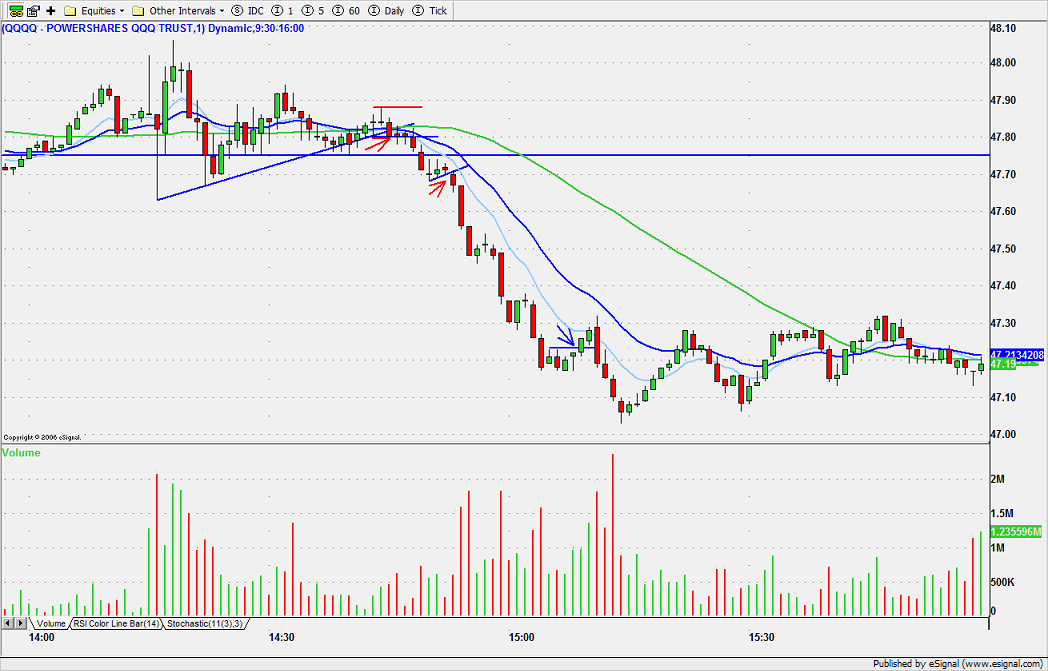Open the RSI Color Line Bar(14) tab
This screenshot has width=1048, height=671.
(116, 624)
